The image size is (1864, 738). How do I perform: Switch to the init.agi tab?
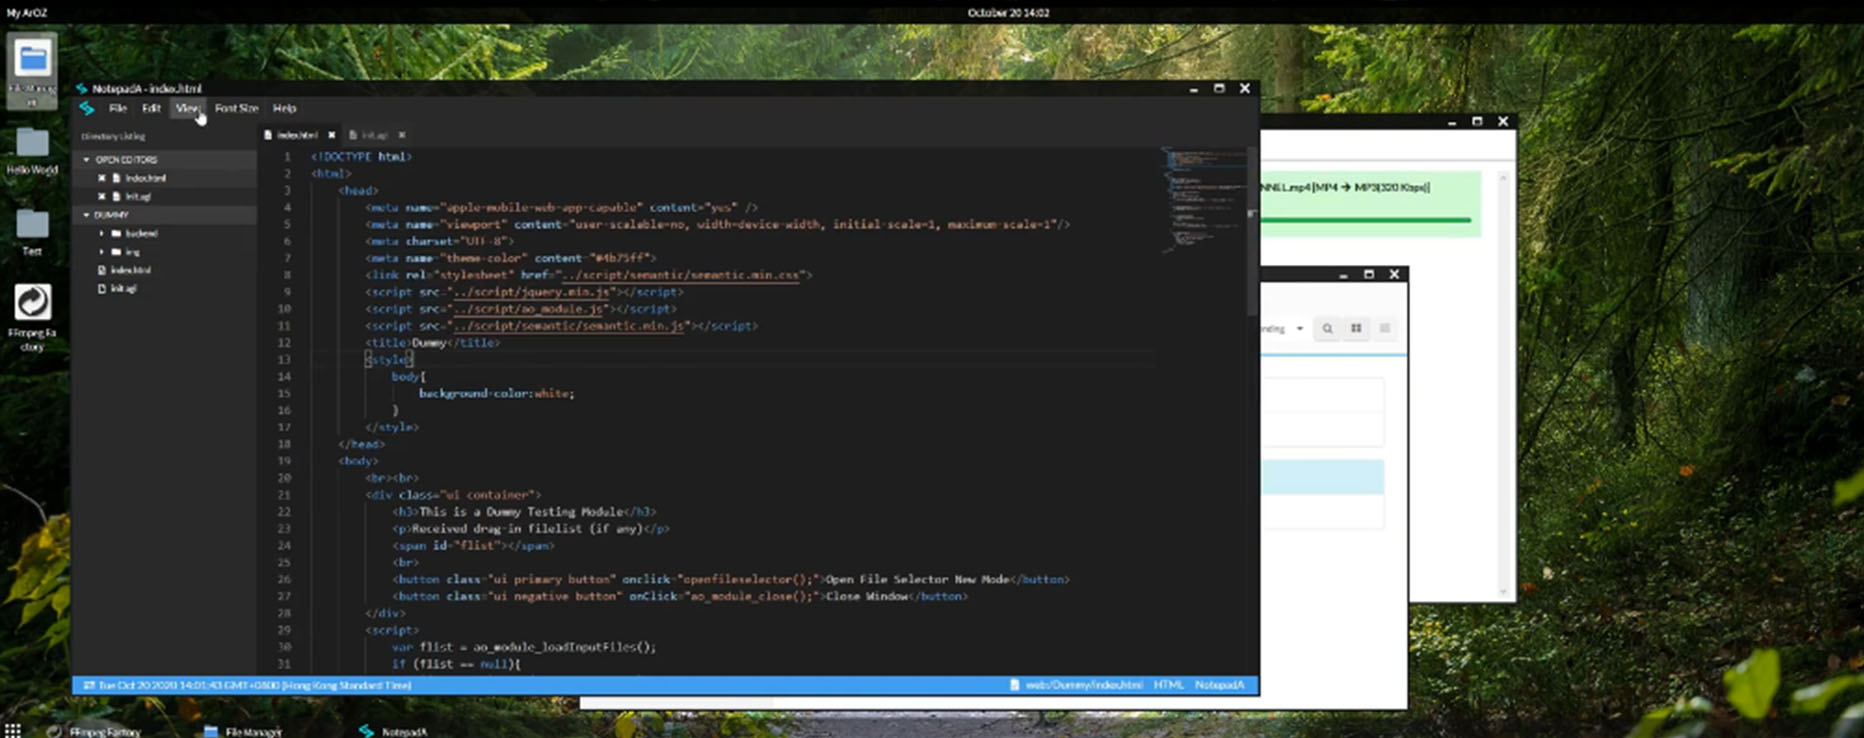click(374, 135)
